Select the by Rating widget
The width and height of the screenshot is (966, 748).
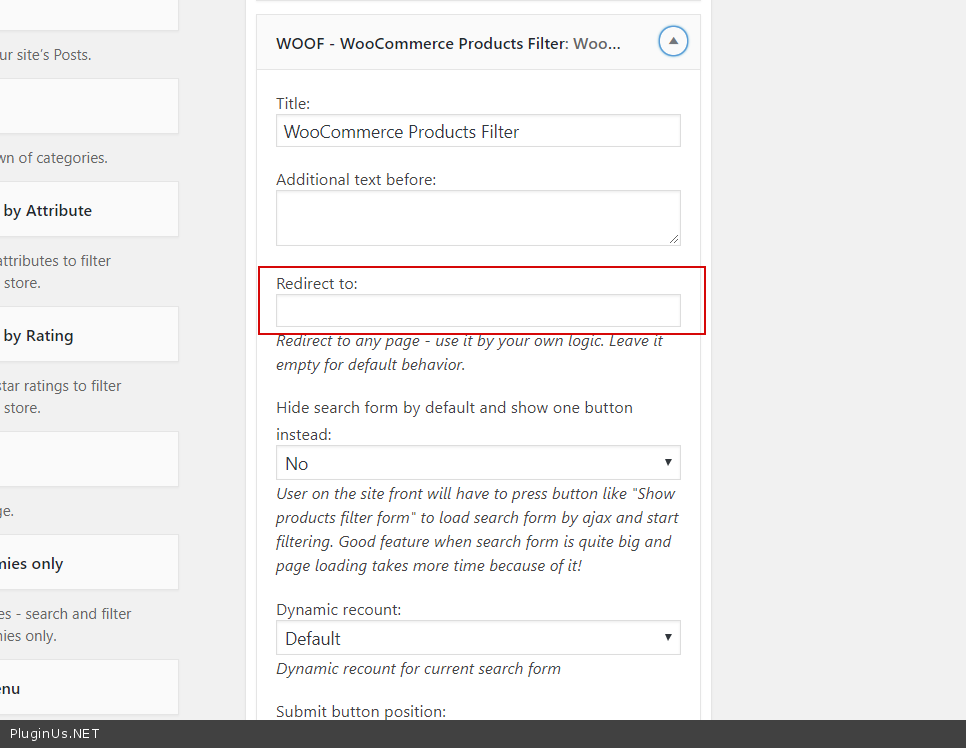coord(89,335)
